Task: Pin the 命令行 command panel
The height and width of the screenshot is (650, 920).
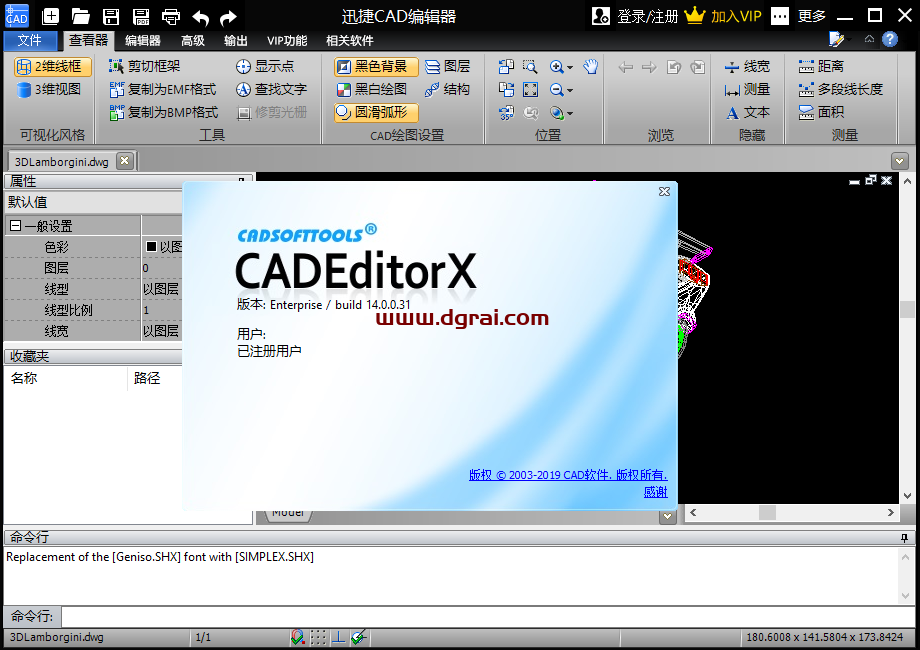Action: [904, 537]
